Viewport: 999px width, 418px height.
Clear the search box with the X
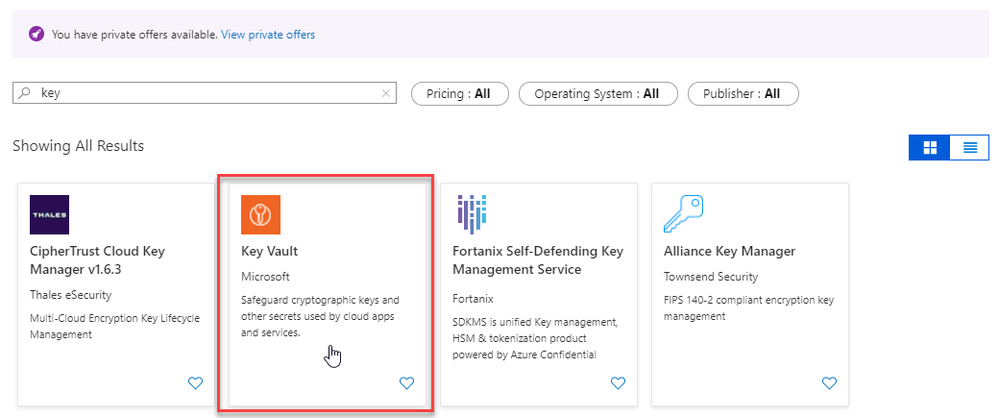385,93
